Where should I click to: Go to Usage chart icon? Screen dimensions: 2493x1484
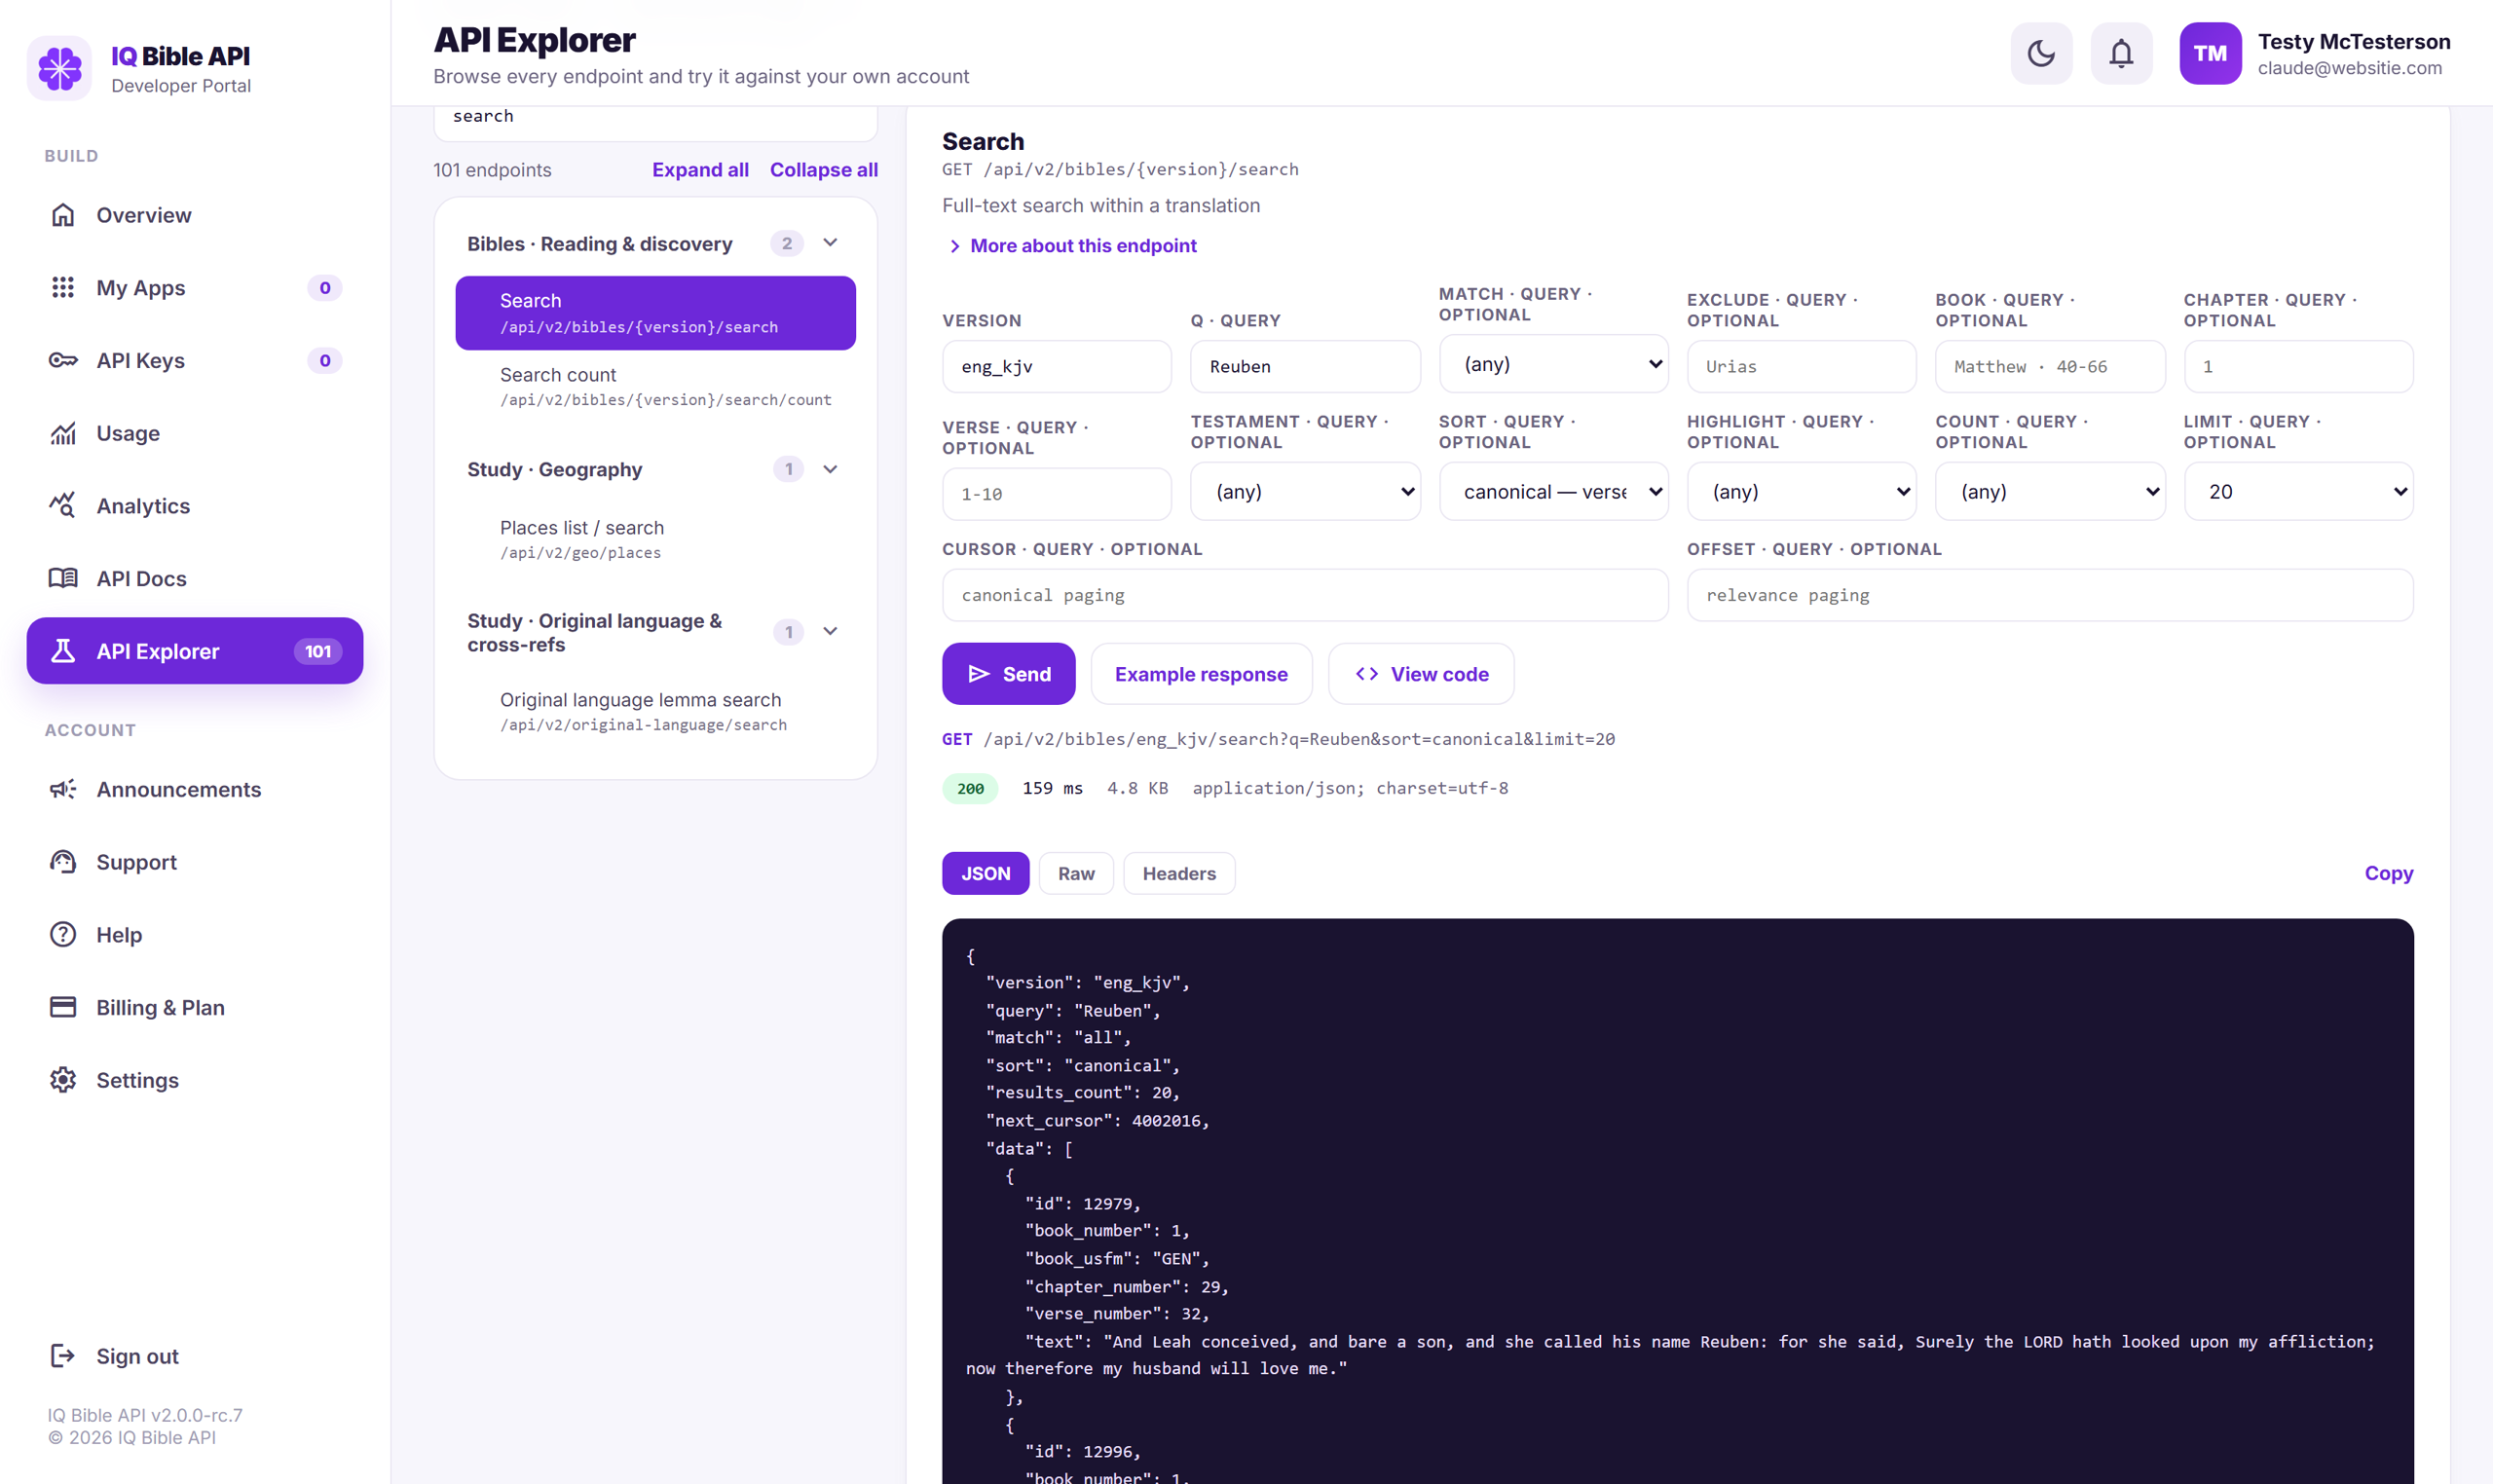pos(63,433)
